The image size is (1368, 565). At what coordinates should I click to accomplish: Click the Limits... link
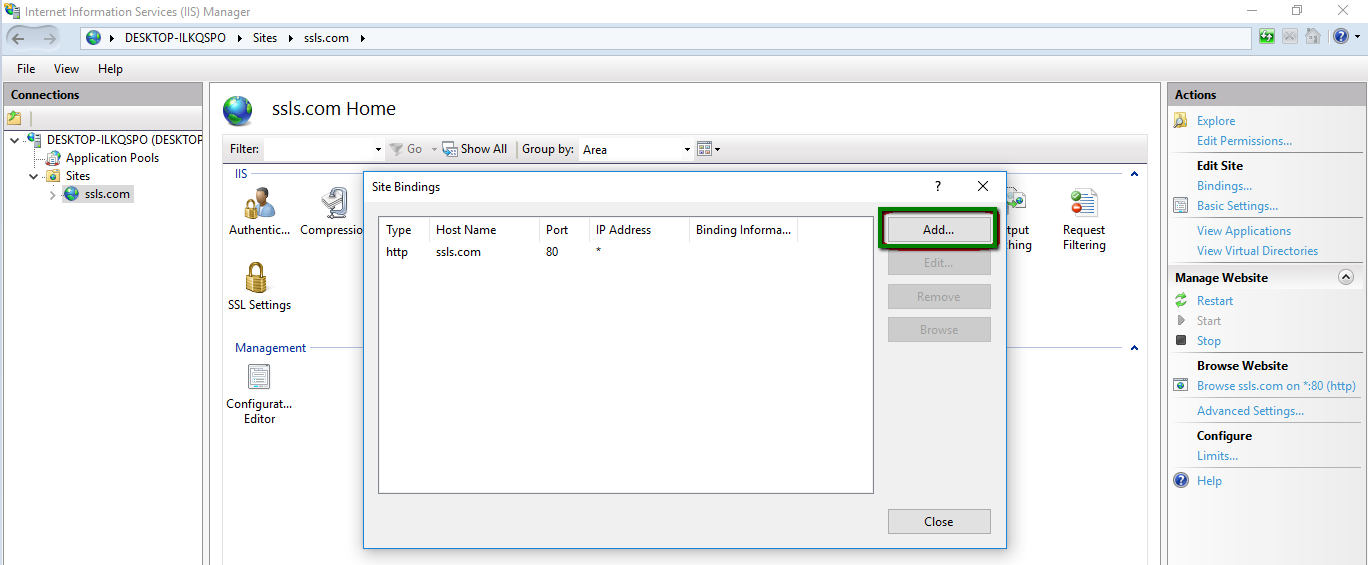click(1217, 456)
